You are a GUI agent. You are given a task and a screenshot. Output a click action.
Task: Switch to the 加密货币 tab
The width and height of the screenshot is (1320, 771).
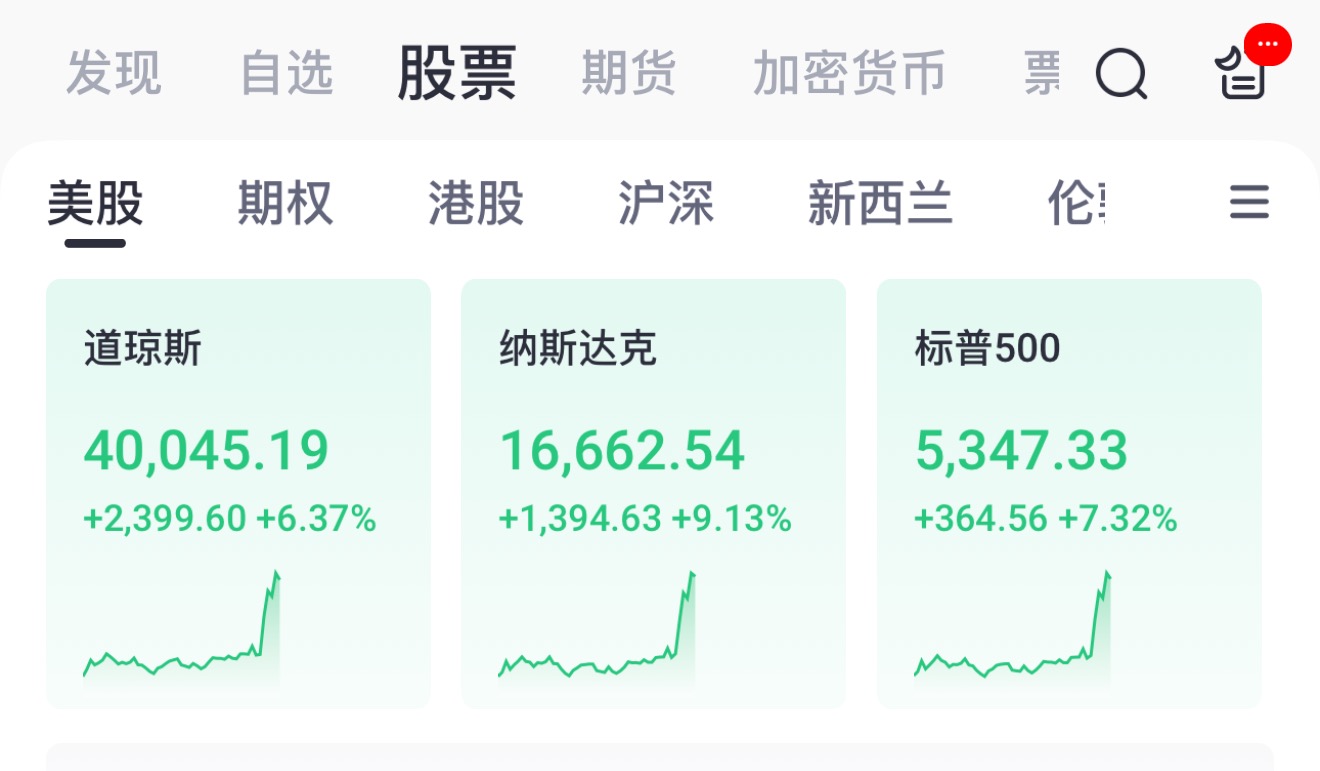coord(849,74)
